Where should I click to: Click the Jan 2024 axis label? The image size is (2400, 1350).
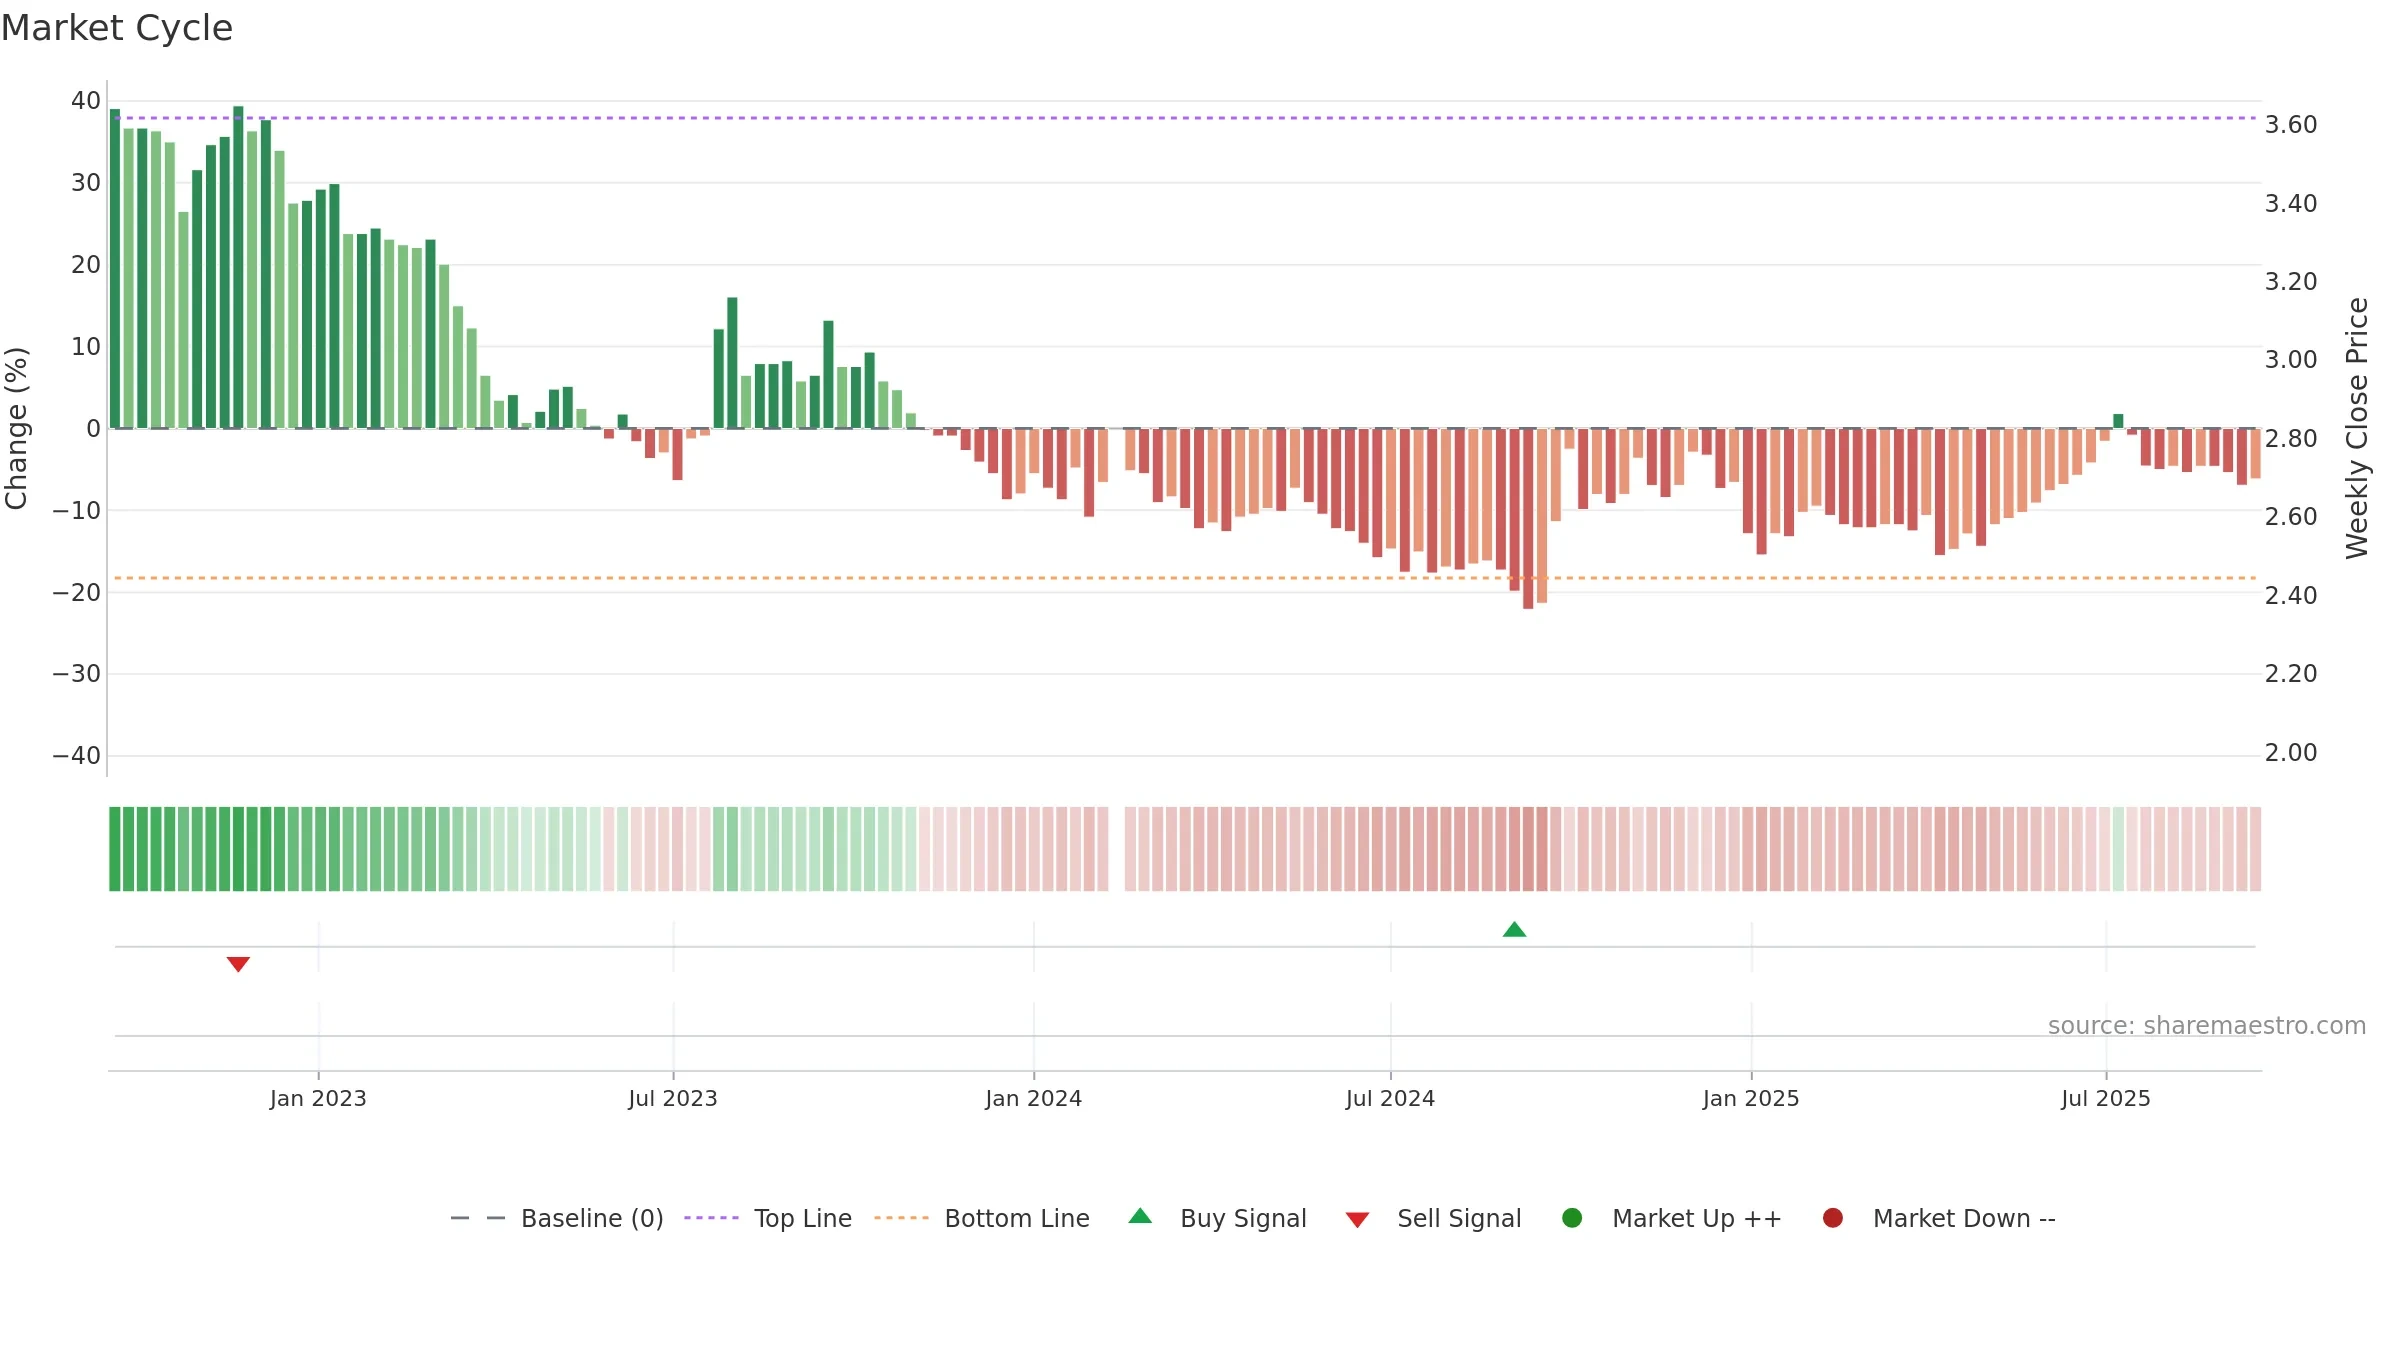(x=1033, y=1098)
